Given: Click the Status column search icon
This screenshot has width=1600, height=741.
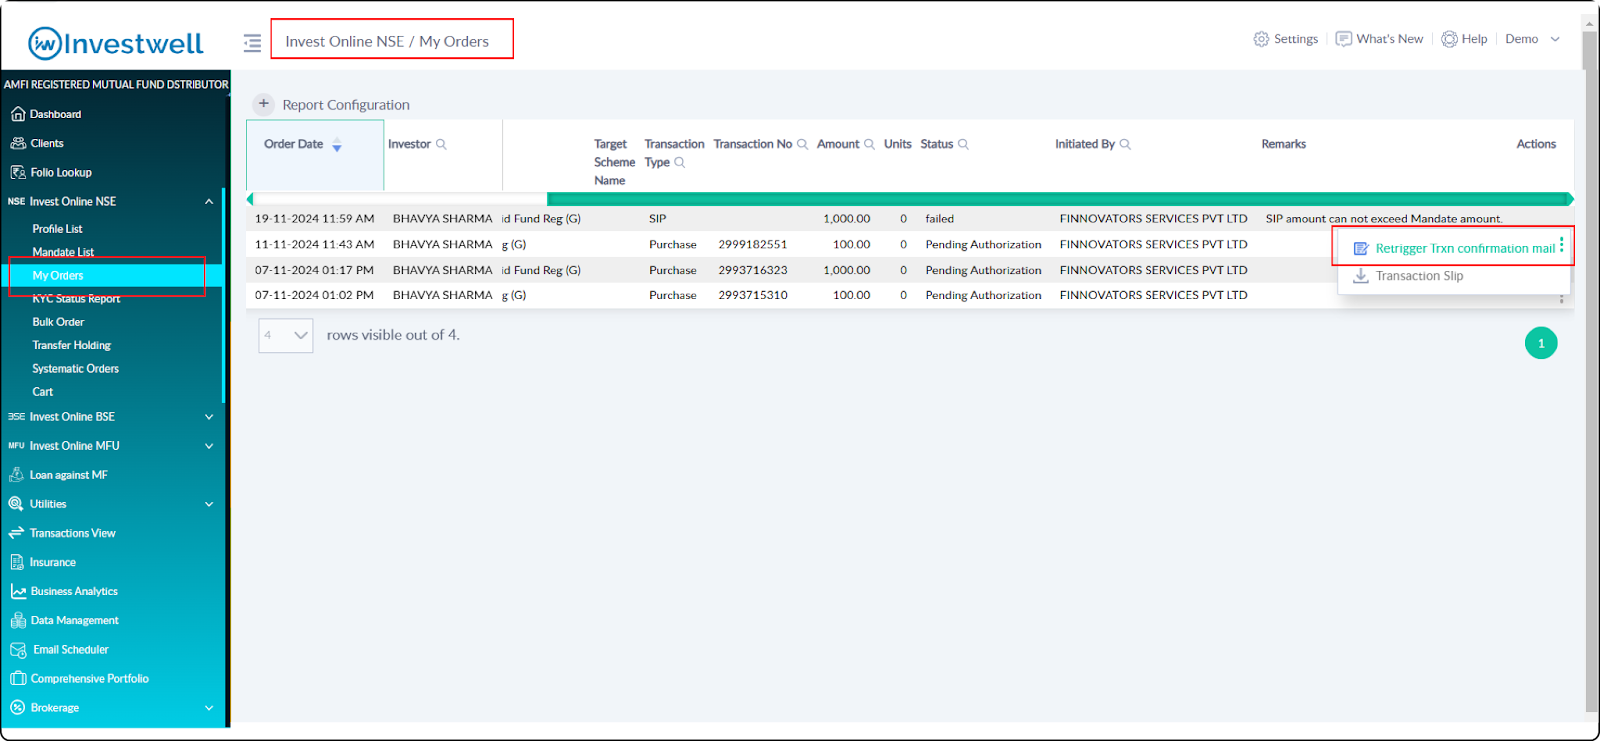Looking at the screenshot, I should point(963,144).
